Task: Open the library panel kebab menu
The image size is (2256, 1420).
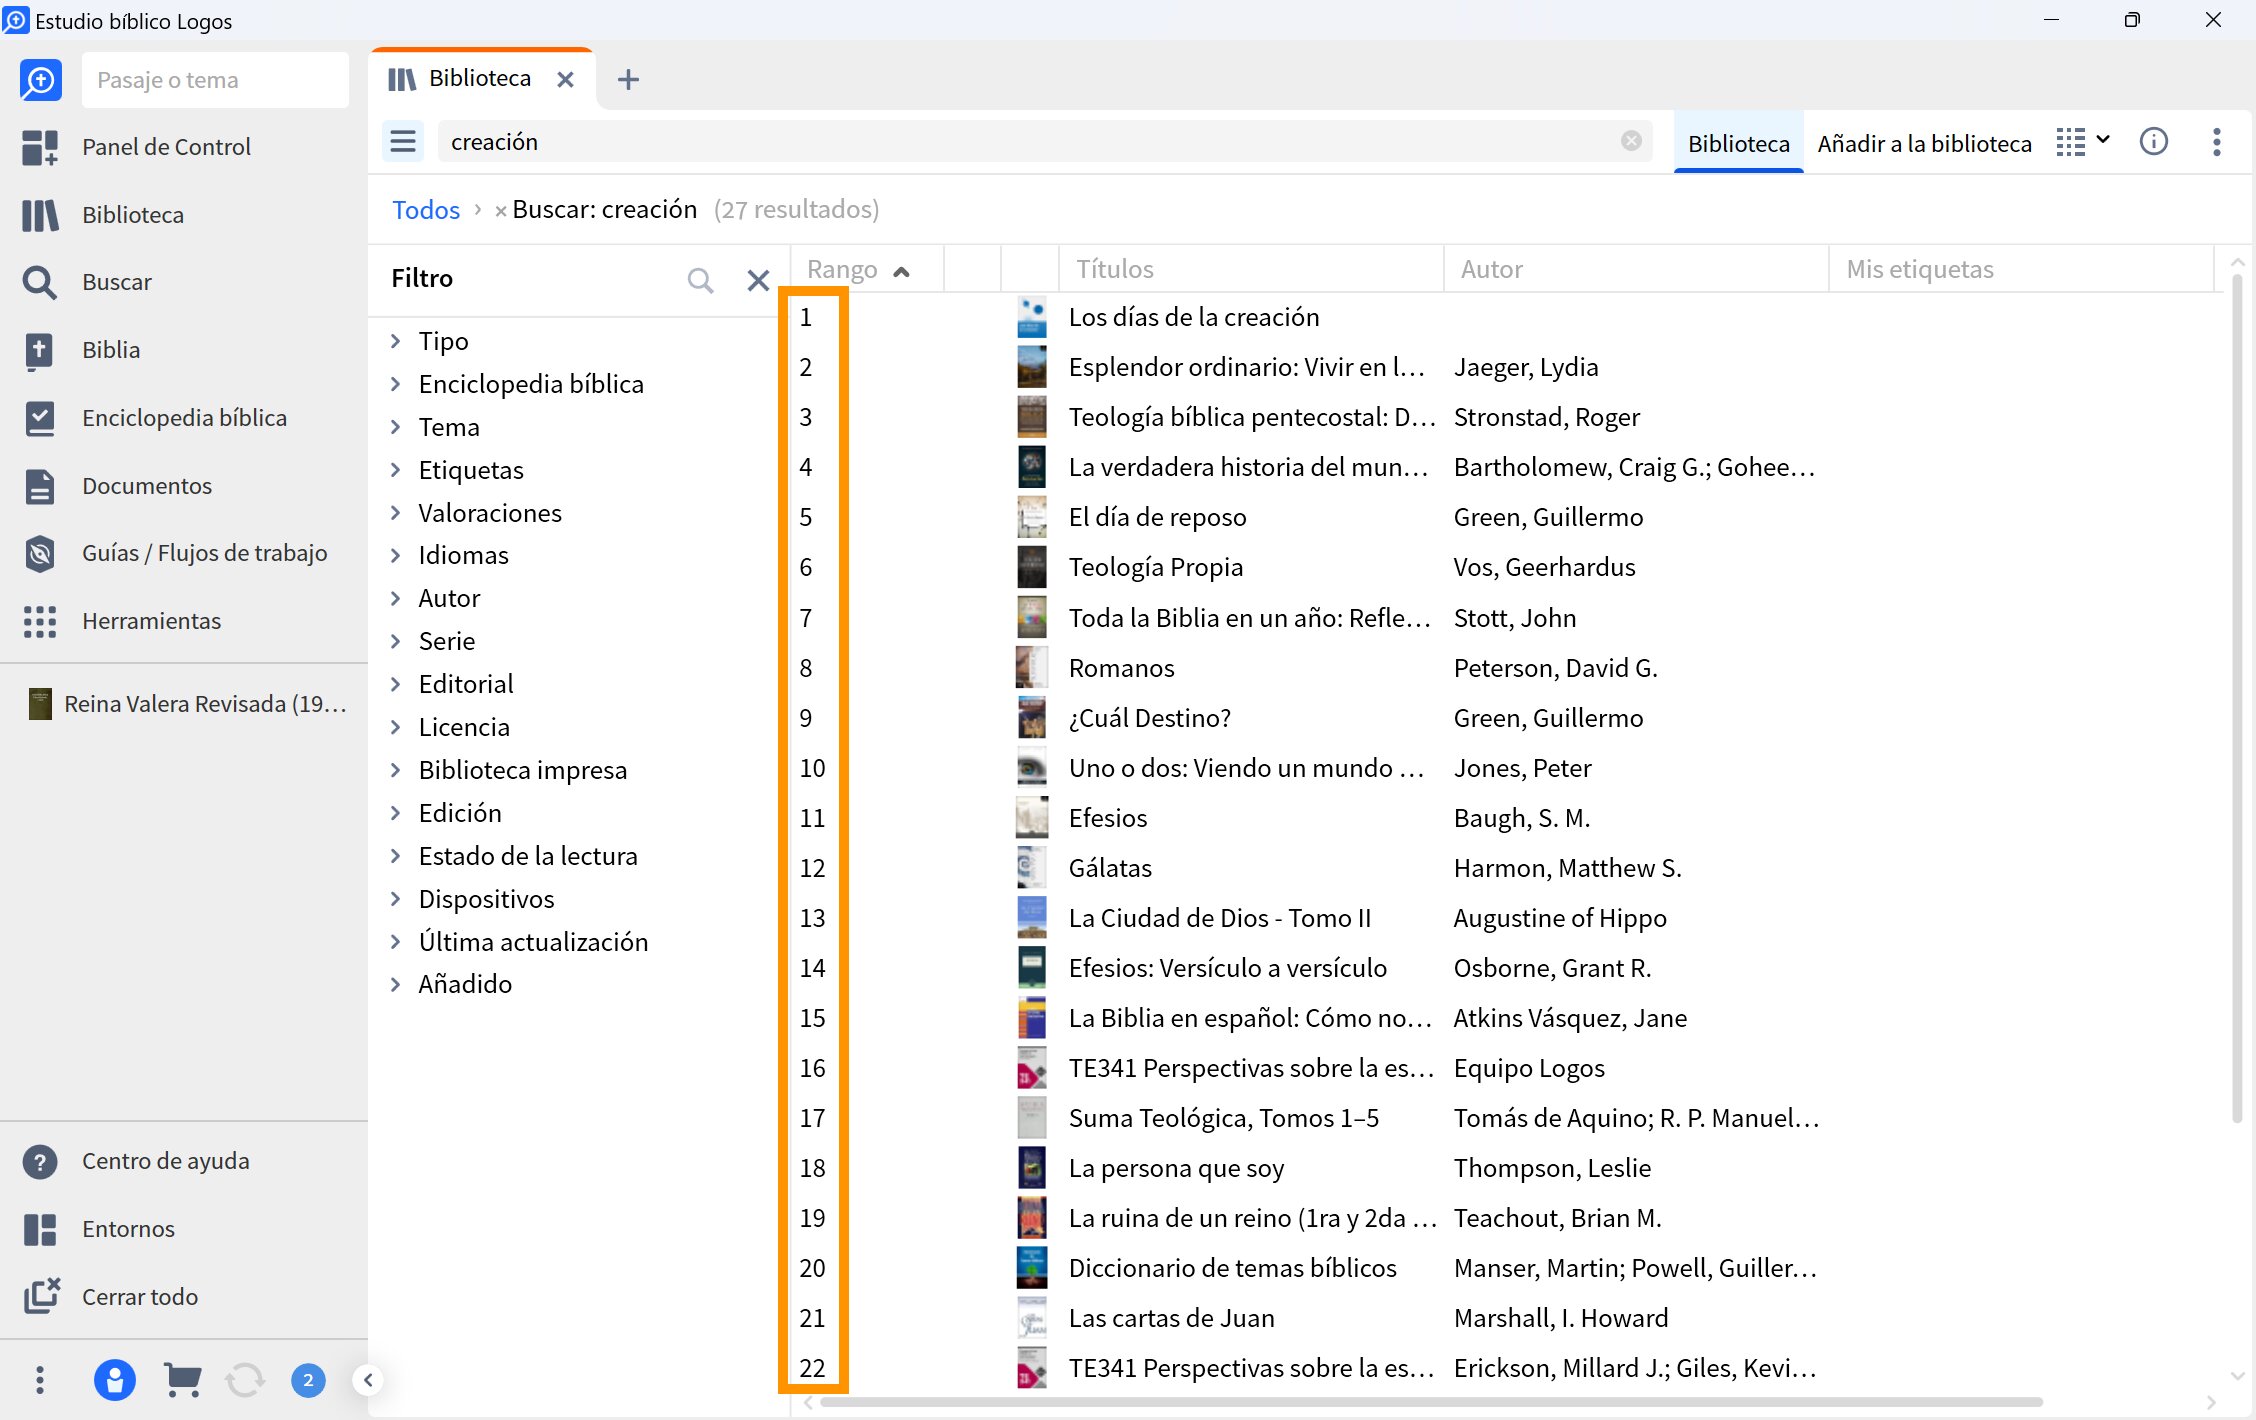Action: (2217, 142)
